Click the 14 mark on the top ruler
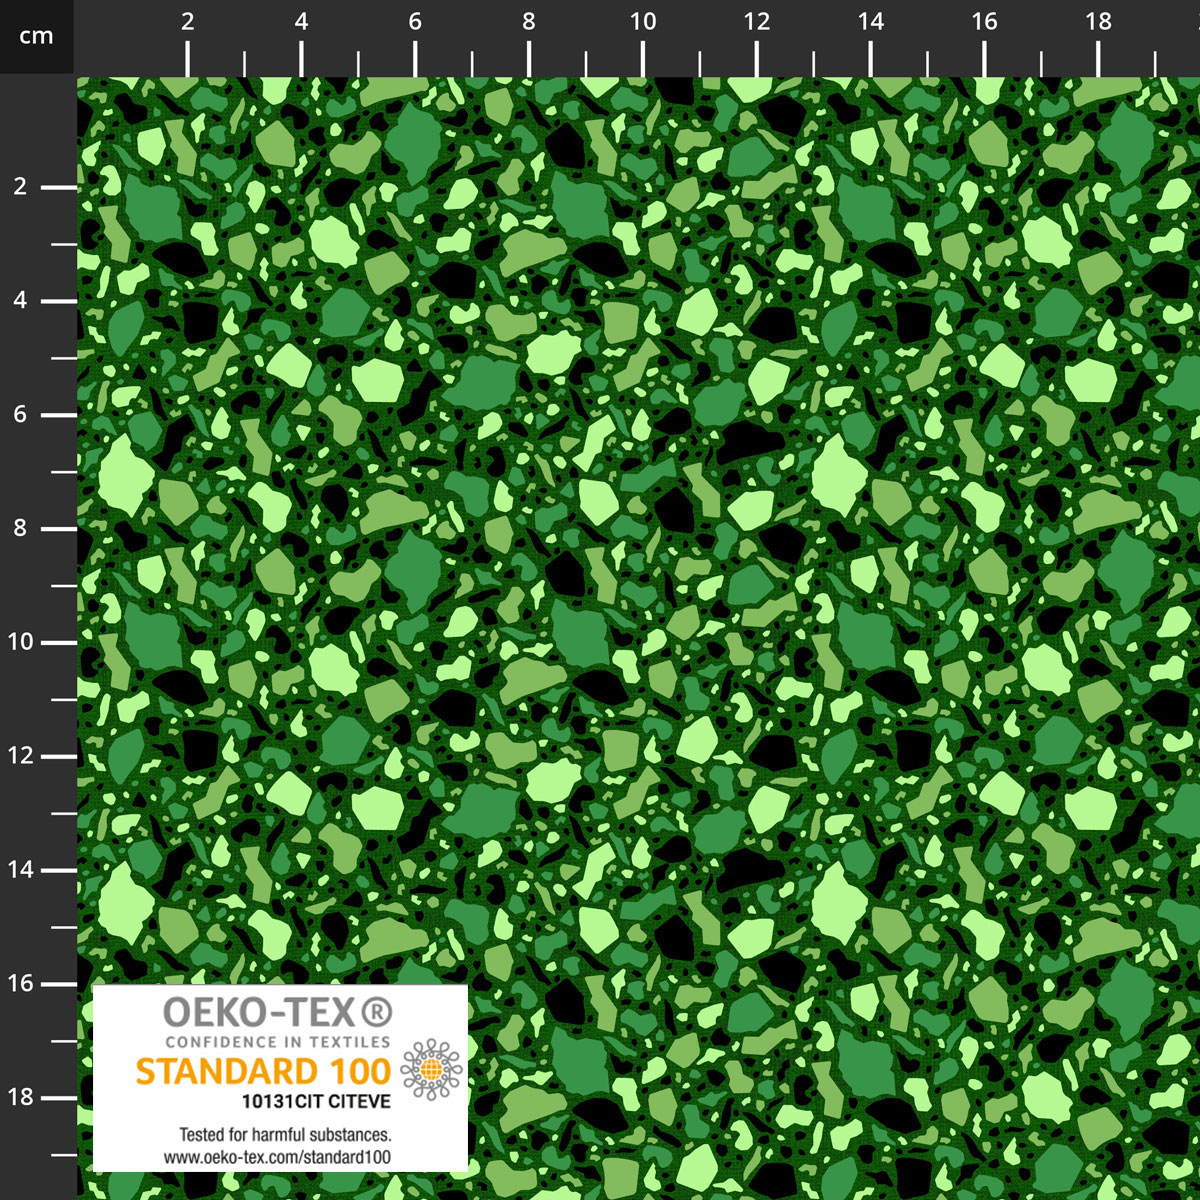Viewport: 1200px width, 1200px height. click(871, 22)
